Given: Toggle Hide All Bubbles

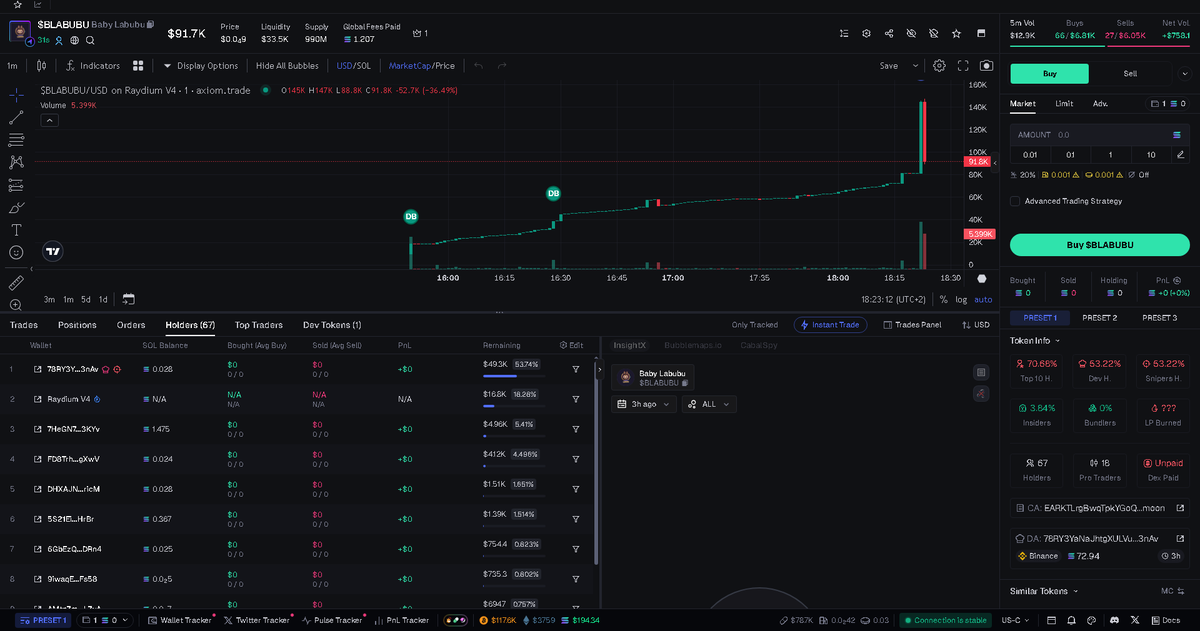Looking at the screenshot, I should (287, 66).
